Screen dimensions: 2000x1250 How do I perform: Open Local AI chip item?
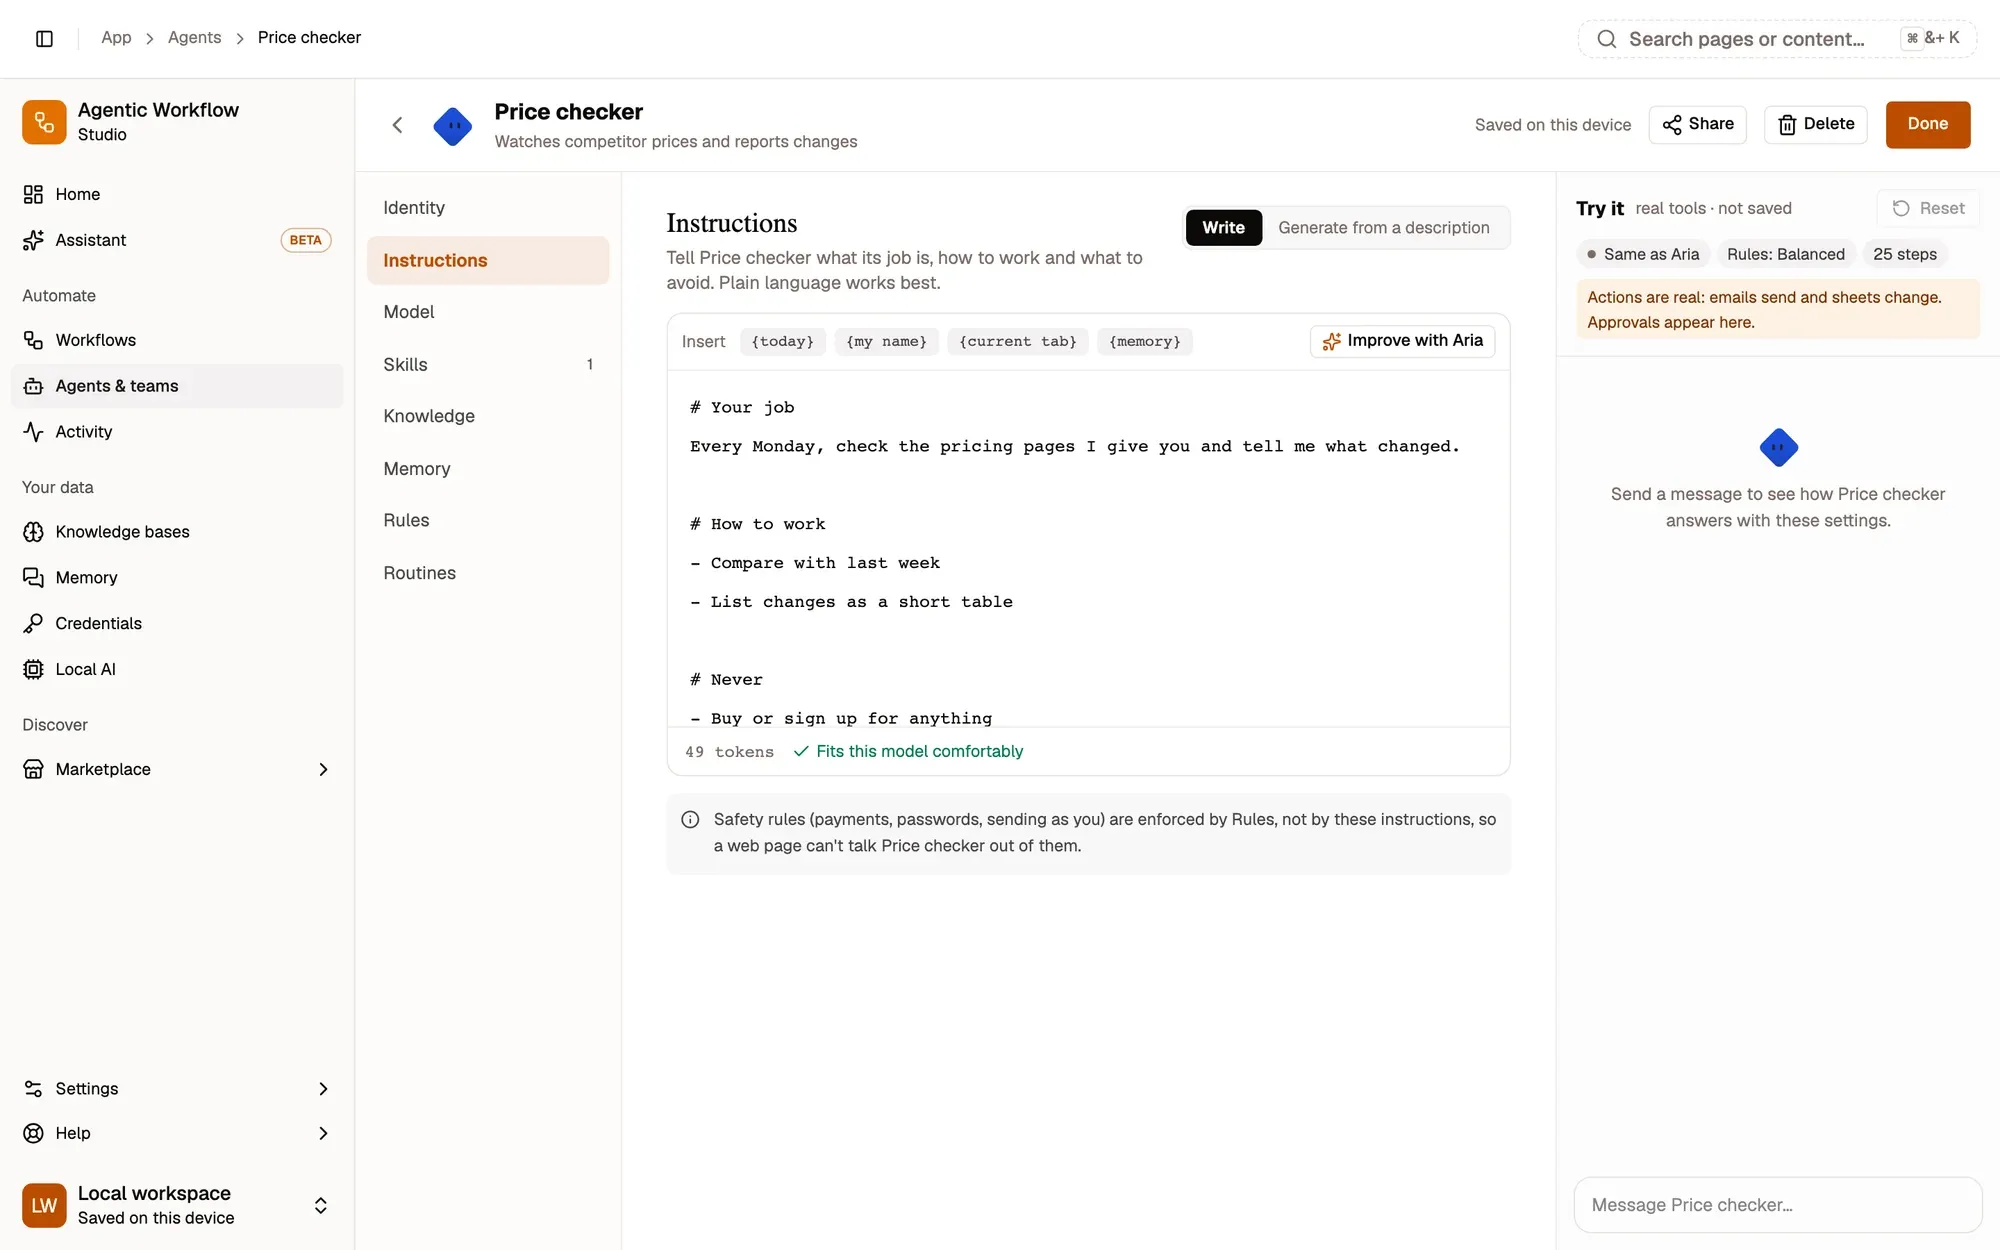pos(177,670)
